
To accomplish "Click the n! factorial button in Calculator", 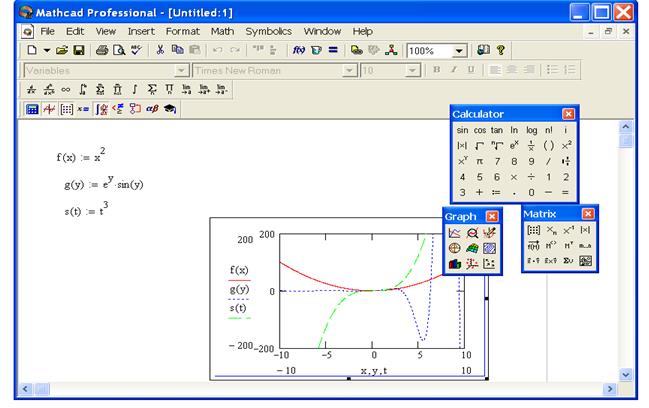I will pos(549,130).
